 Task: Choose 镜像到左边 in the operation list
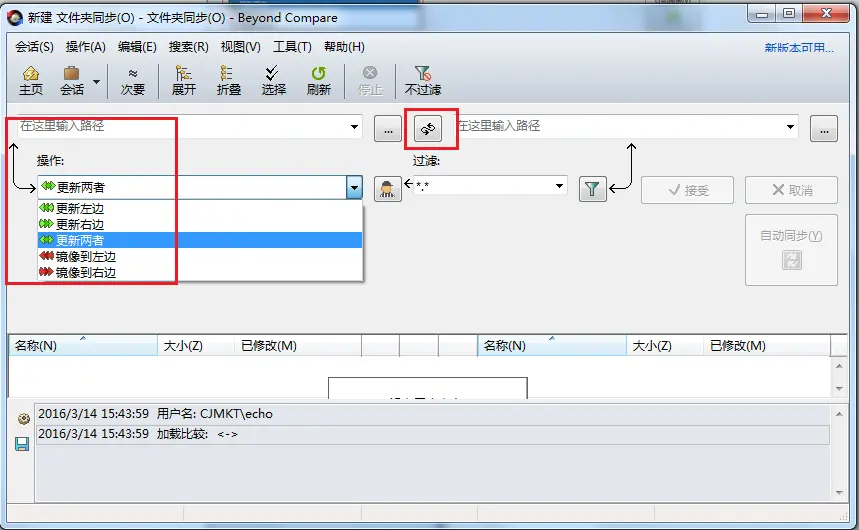pos(200,257)
